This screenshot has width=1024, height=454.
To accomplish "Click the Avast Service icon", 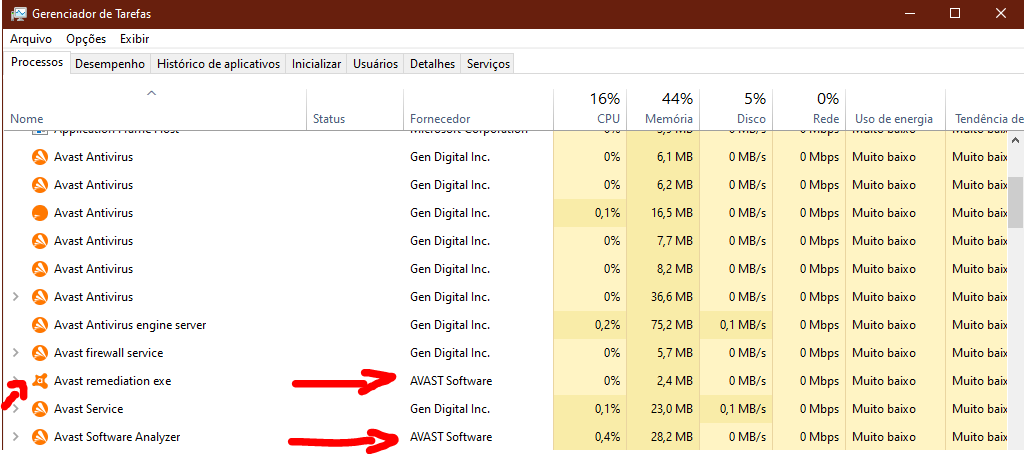I will pyautogui.click(x=40, y=409).
